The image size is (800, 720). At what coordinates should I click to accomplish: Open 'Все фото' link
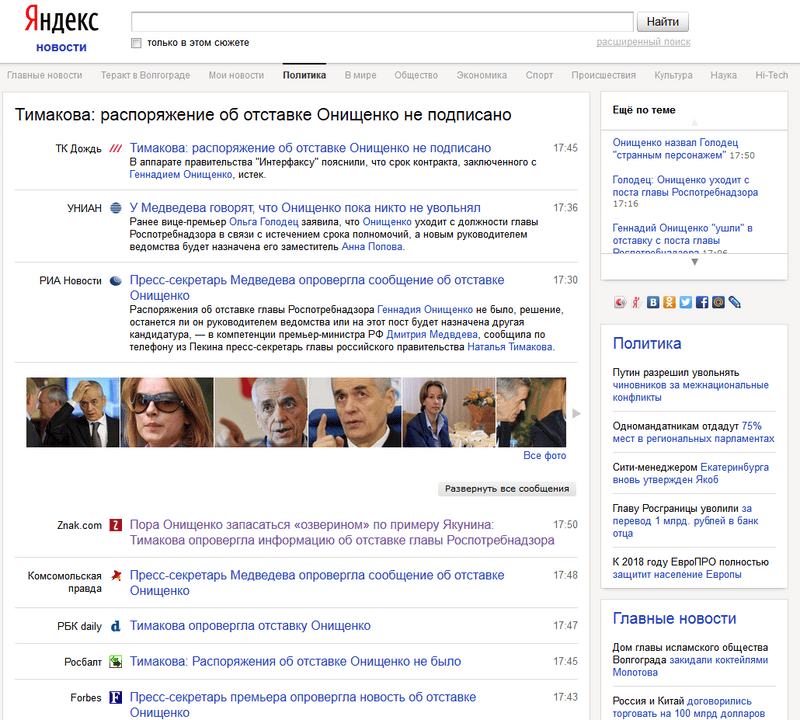tap(544, 456)
